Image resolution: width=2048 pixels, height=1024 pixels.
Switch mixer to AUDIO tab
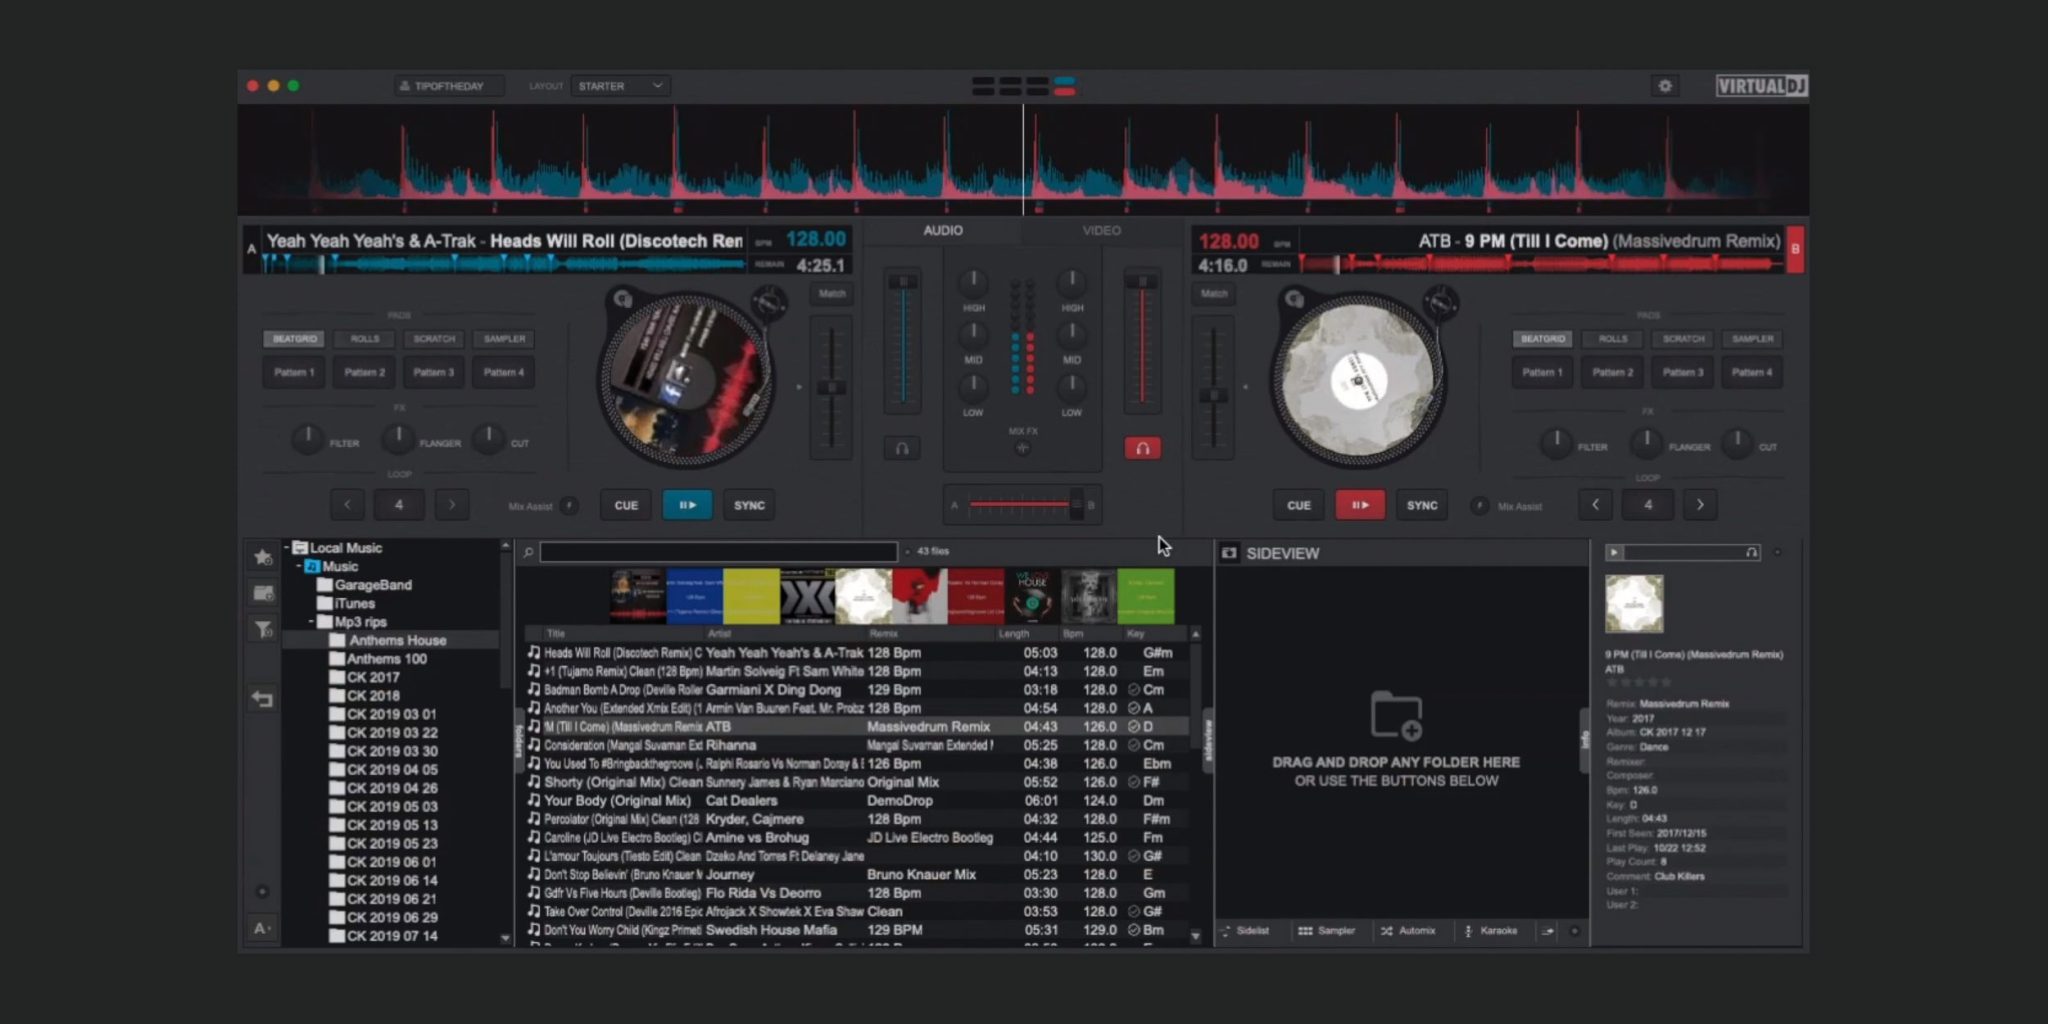pos(943,230)
